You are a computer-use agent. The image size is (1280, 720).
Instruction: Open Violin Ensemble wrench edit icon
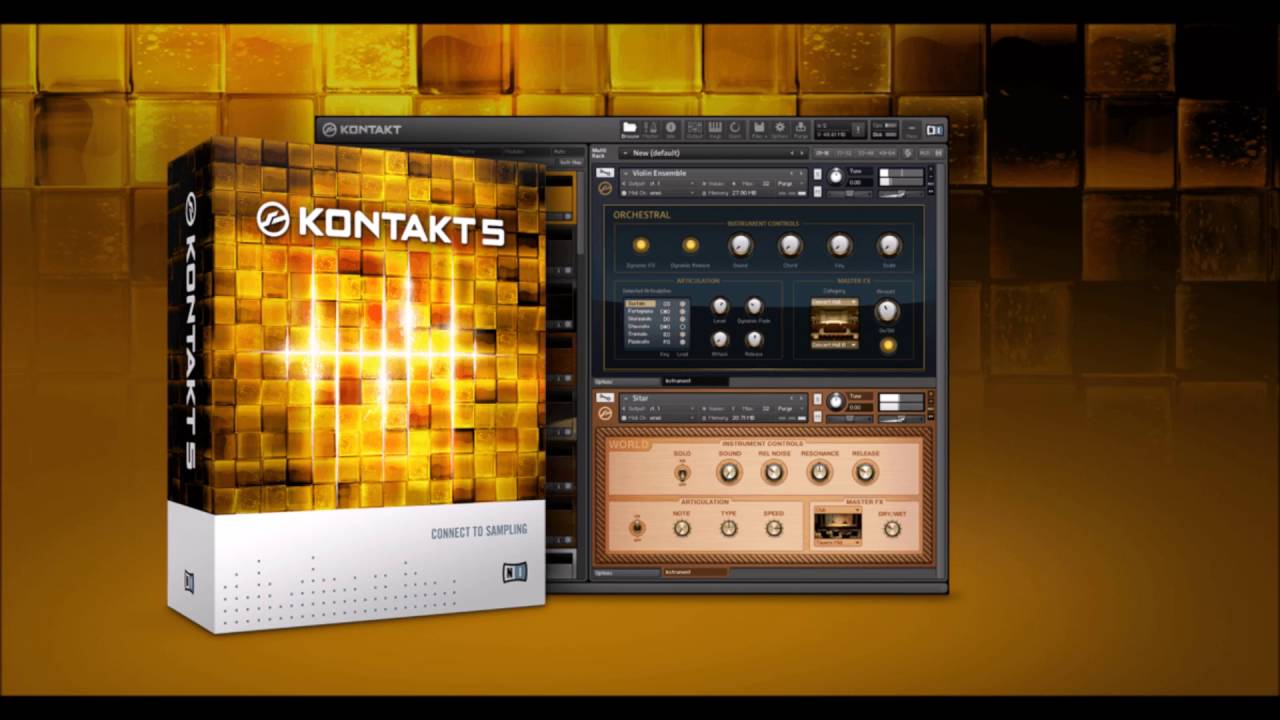[605, 173]
